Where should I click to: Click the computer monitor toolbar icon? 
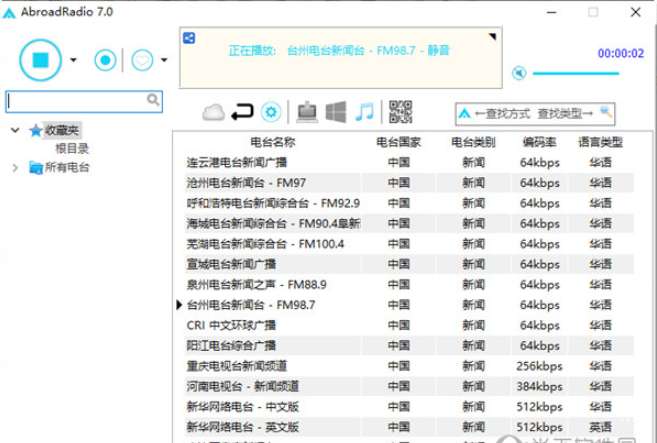307,112
